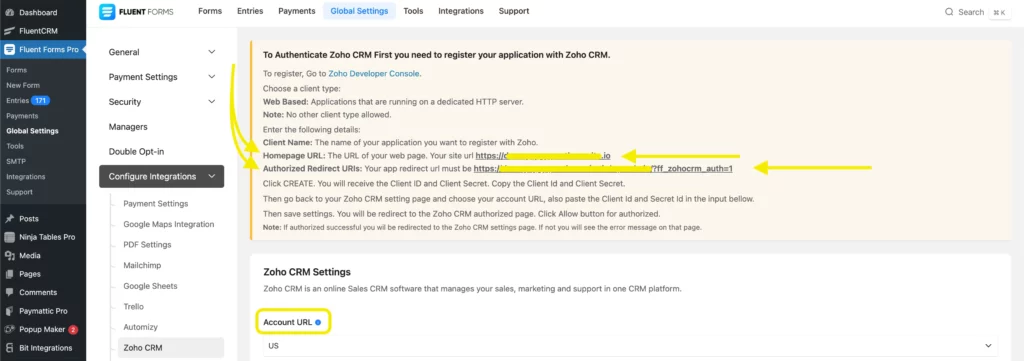Image resolution: width=1024 pixels, height=361 pixels.
Task: Click the Bit Integrations icon
Action: pos(10,348)
